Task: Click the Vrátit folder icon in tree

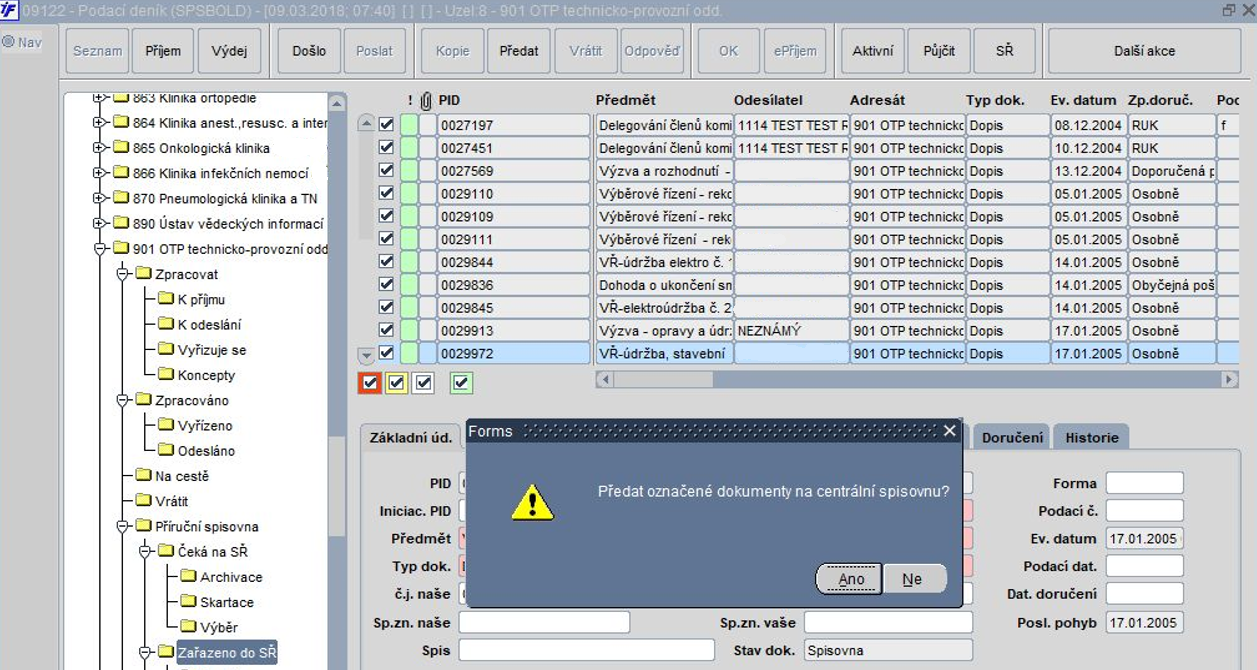Action: [x=143, y=501]
